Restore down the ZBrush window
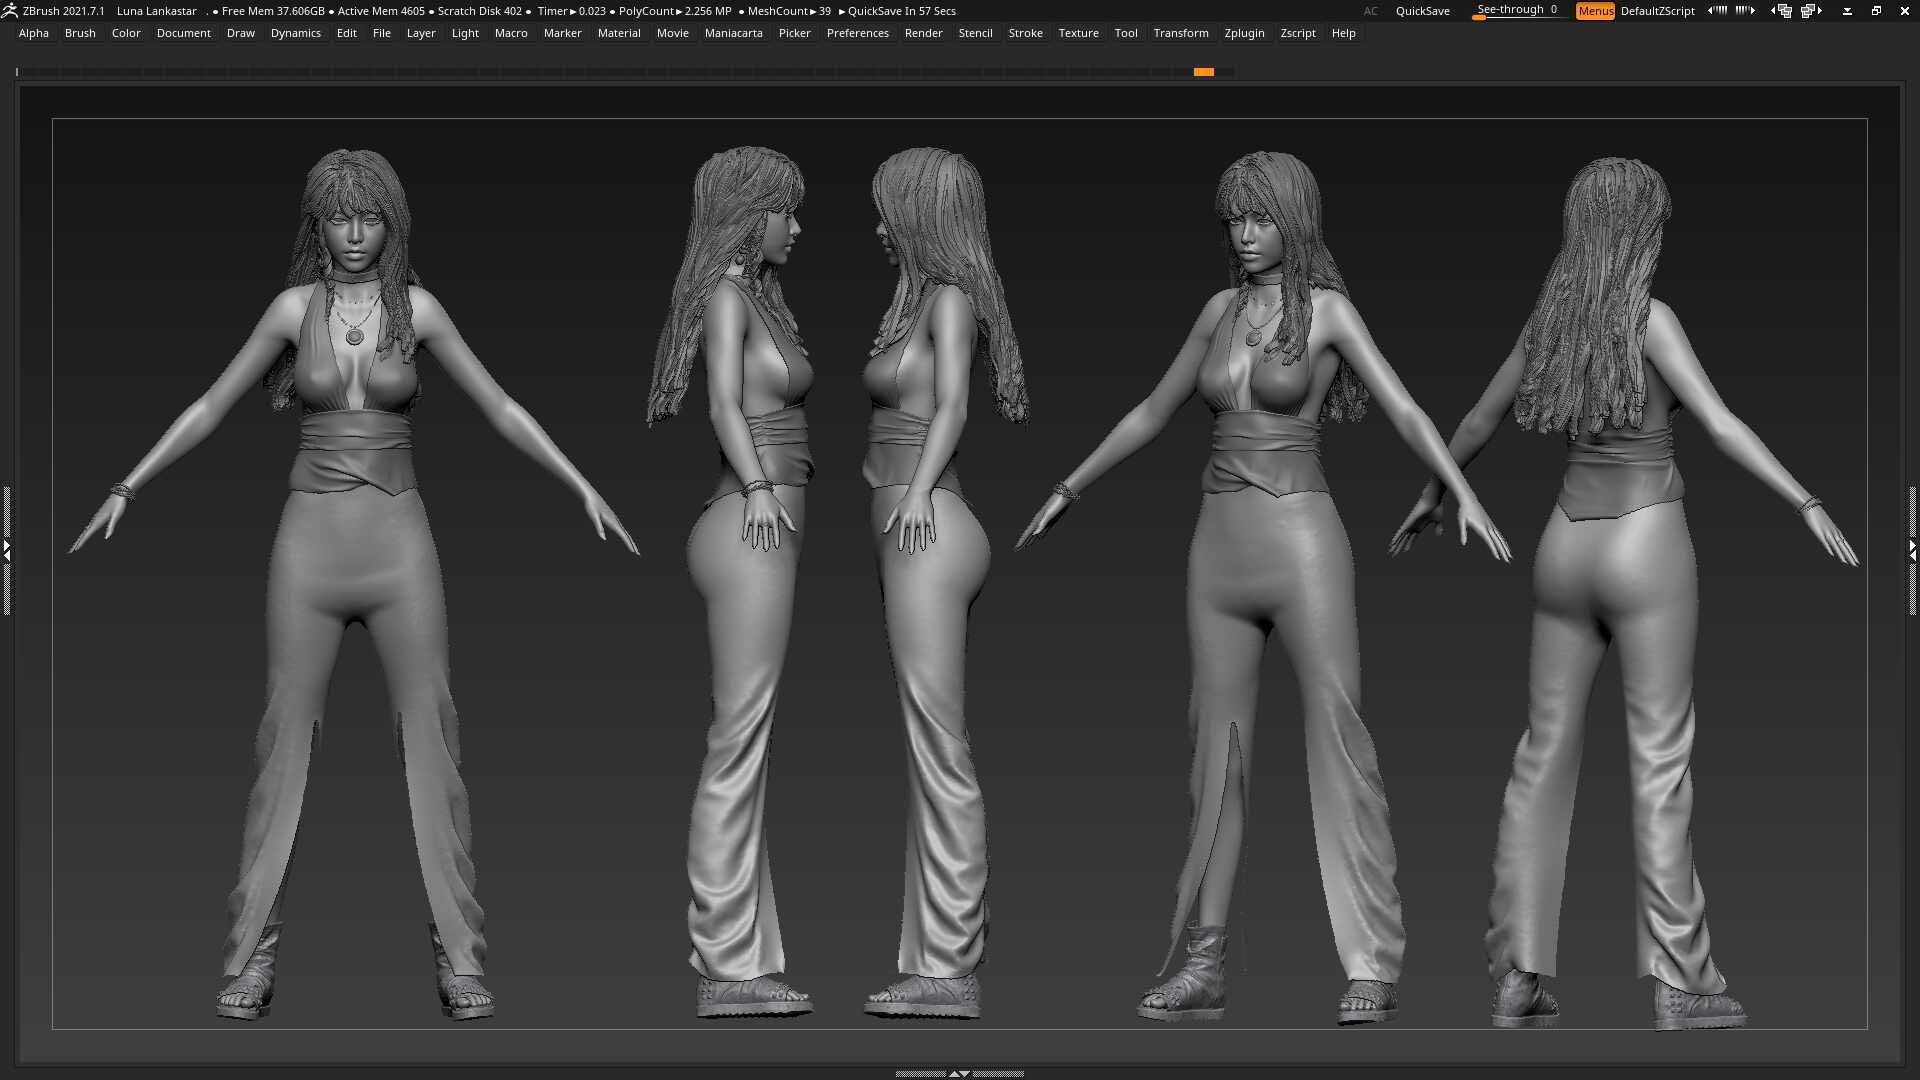1920x1080 pixels. pos(1876,11)
